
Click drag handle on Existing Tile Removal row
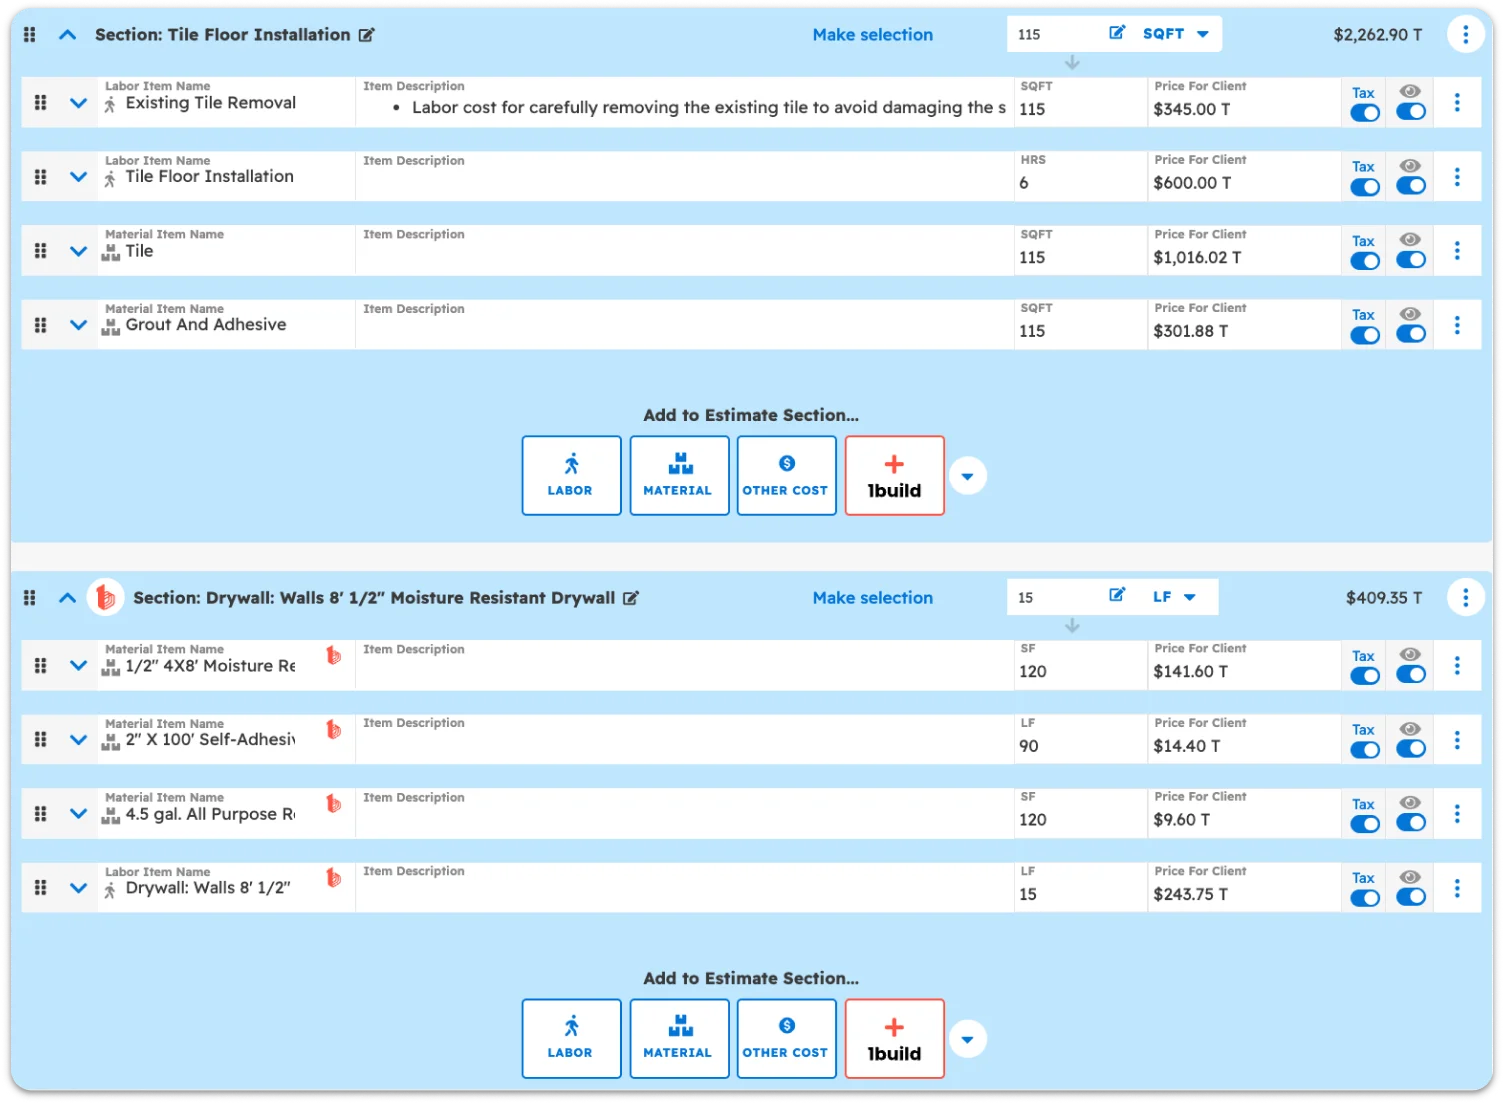click(41, 103)
